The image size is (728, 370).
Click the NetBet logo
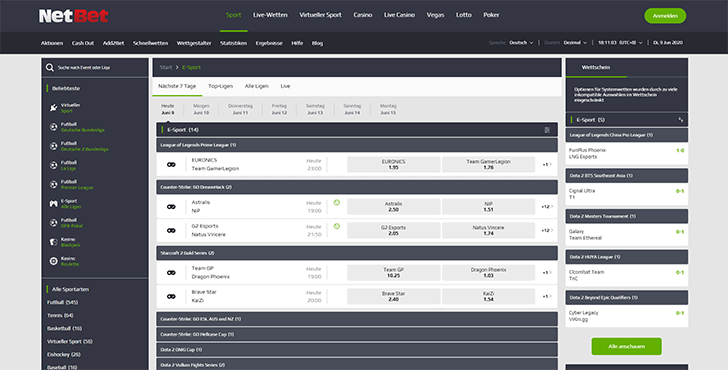point(73,16)
